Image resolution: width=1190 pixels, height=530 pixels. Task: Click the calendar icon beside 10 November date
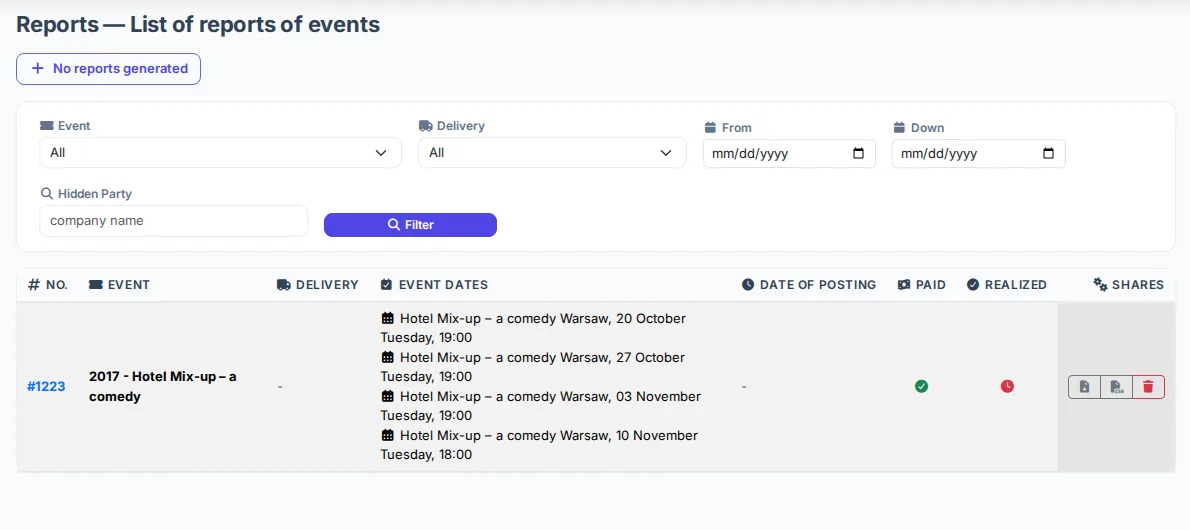point(387,436)
